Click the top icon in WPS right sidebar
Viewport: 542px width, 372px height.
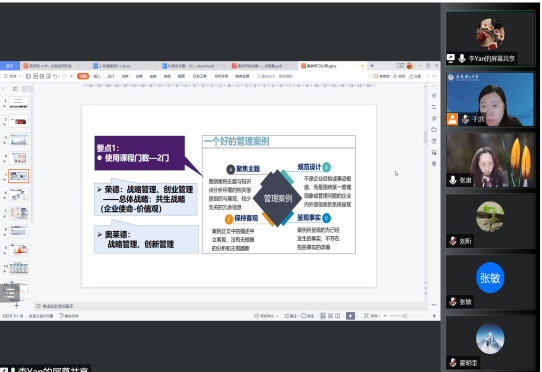(434, 95)
